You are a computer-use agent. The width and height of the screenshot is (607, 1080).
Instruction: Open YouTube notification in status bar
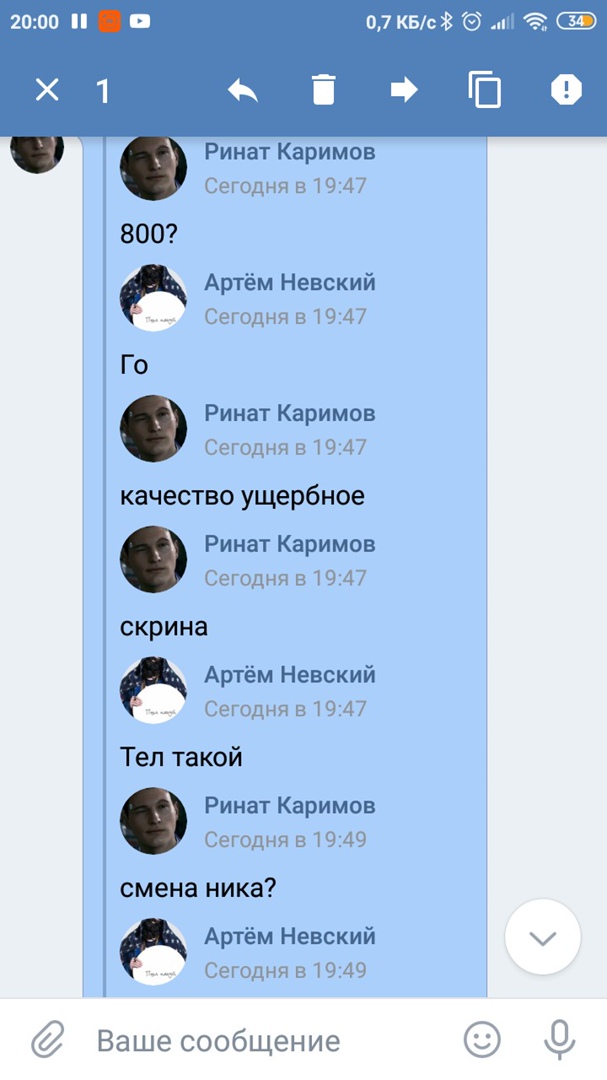[x=140, y=22]
